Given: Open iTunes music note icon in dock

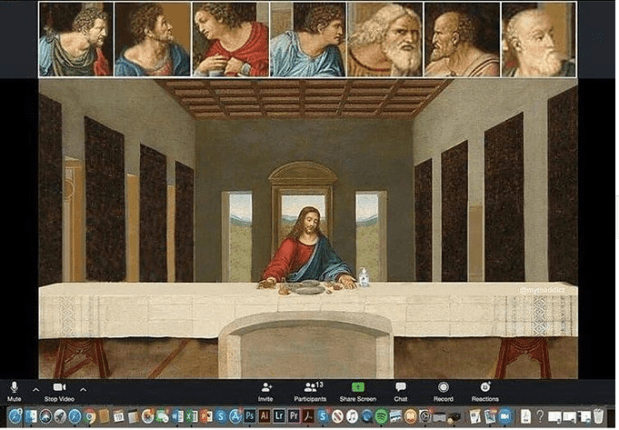Looking at the screenshot, I should [x=352, y=417].
